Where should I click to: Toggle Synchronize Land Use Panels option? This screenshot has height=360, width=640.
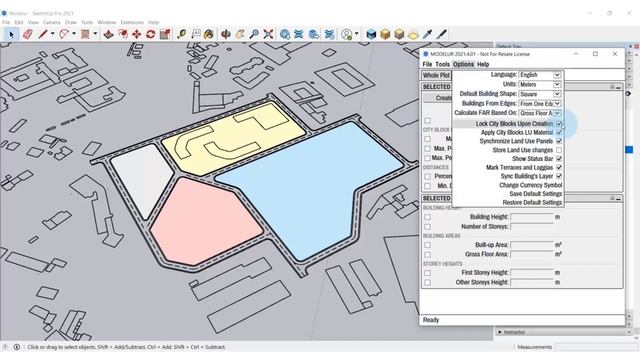pos(559,141)
